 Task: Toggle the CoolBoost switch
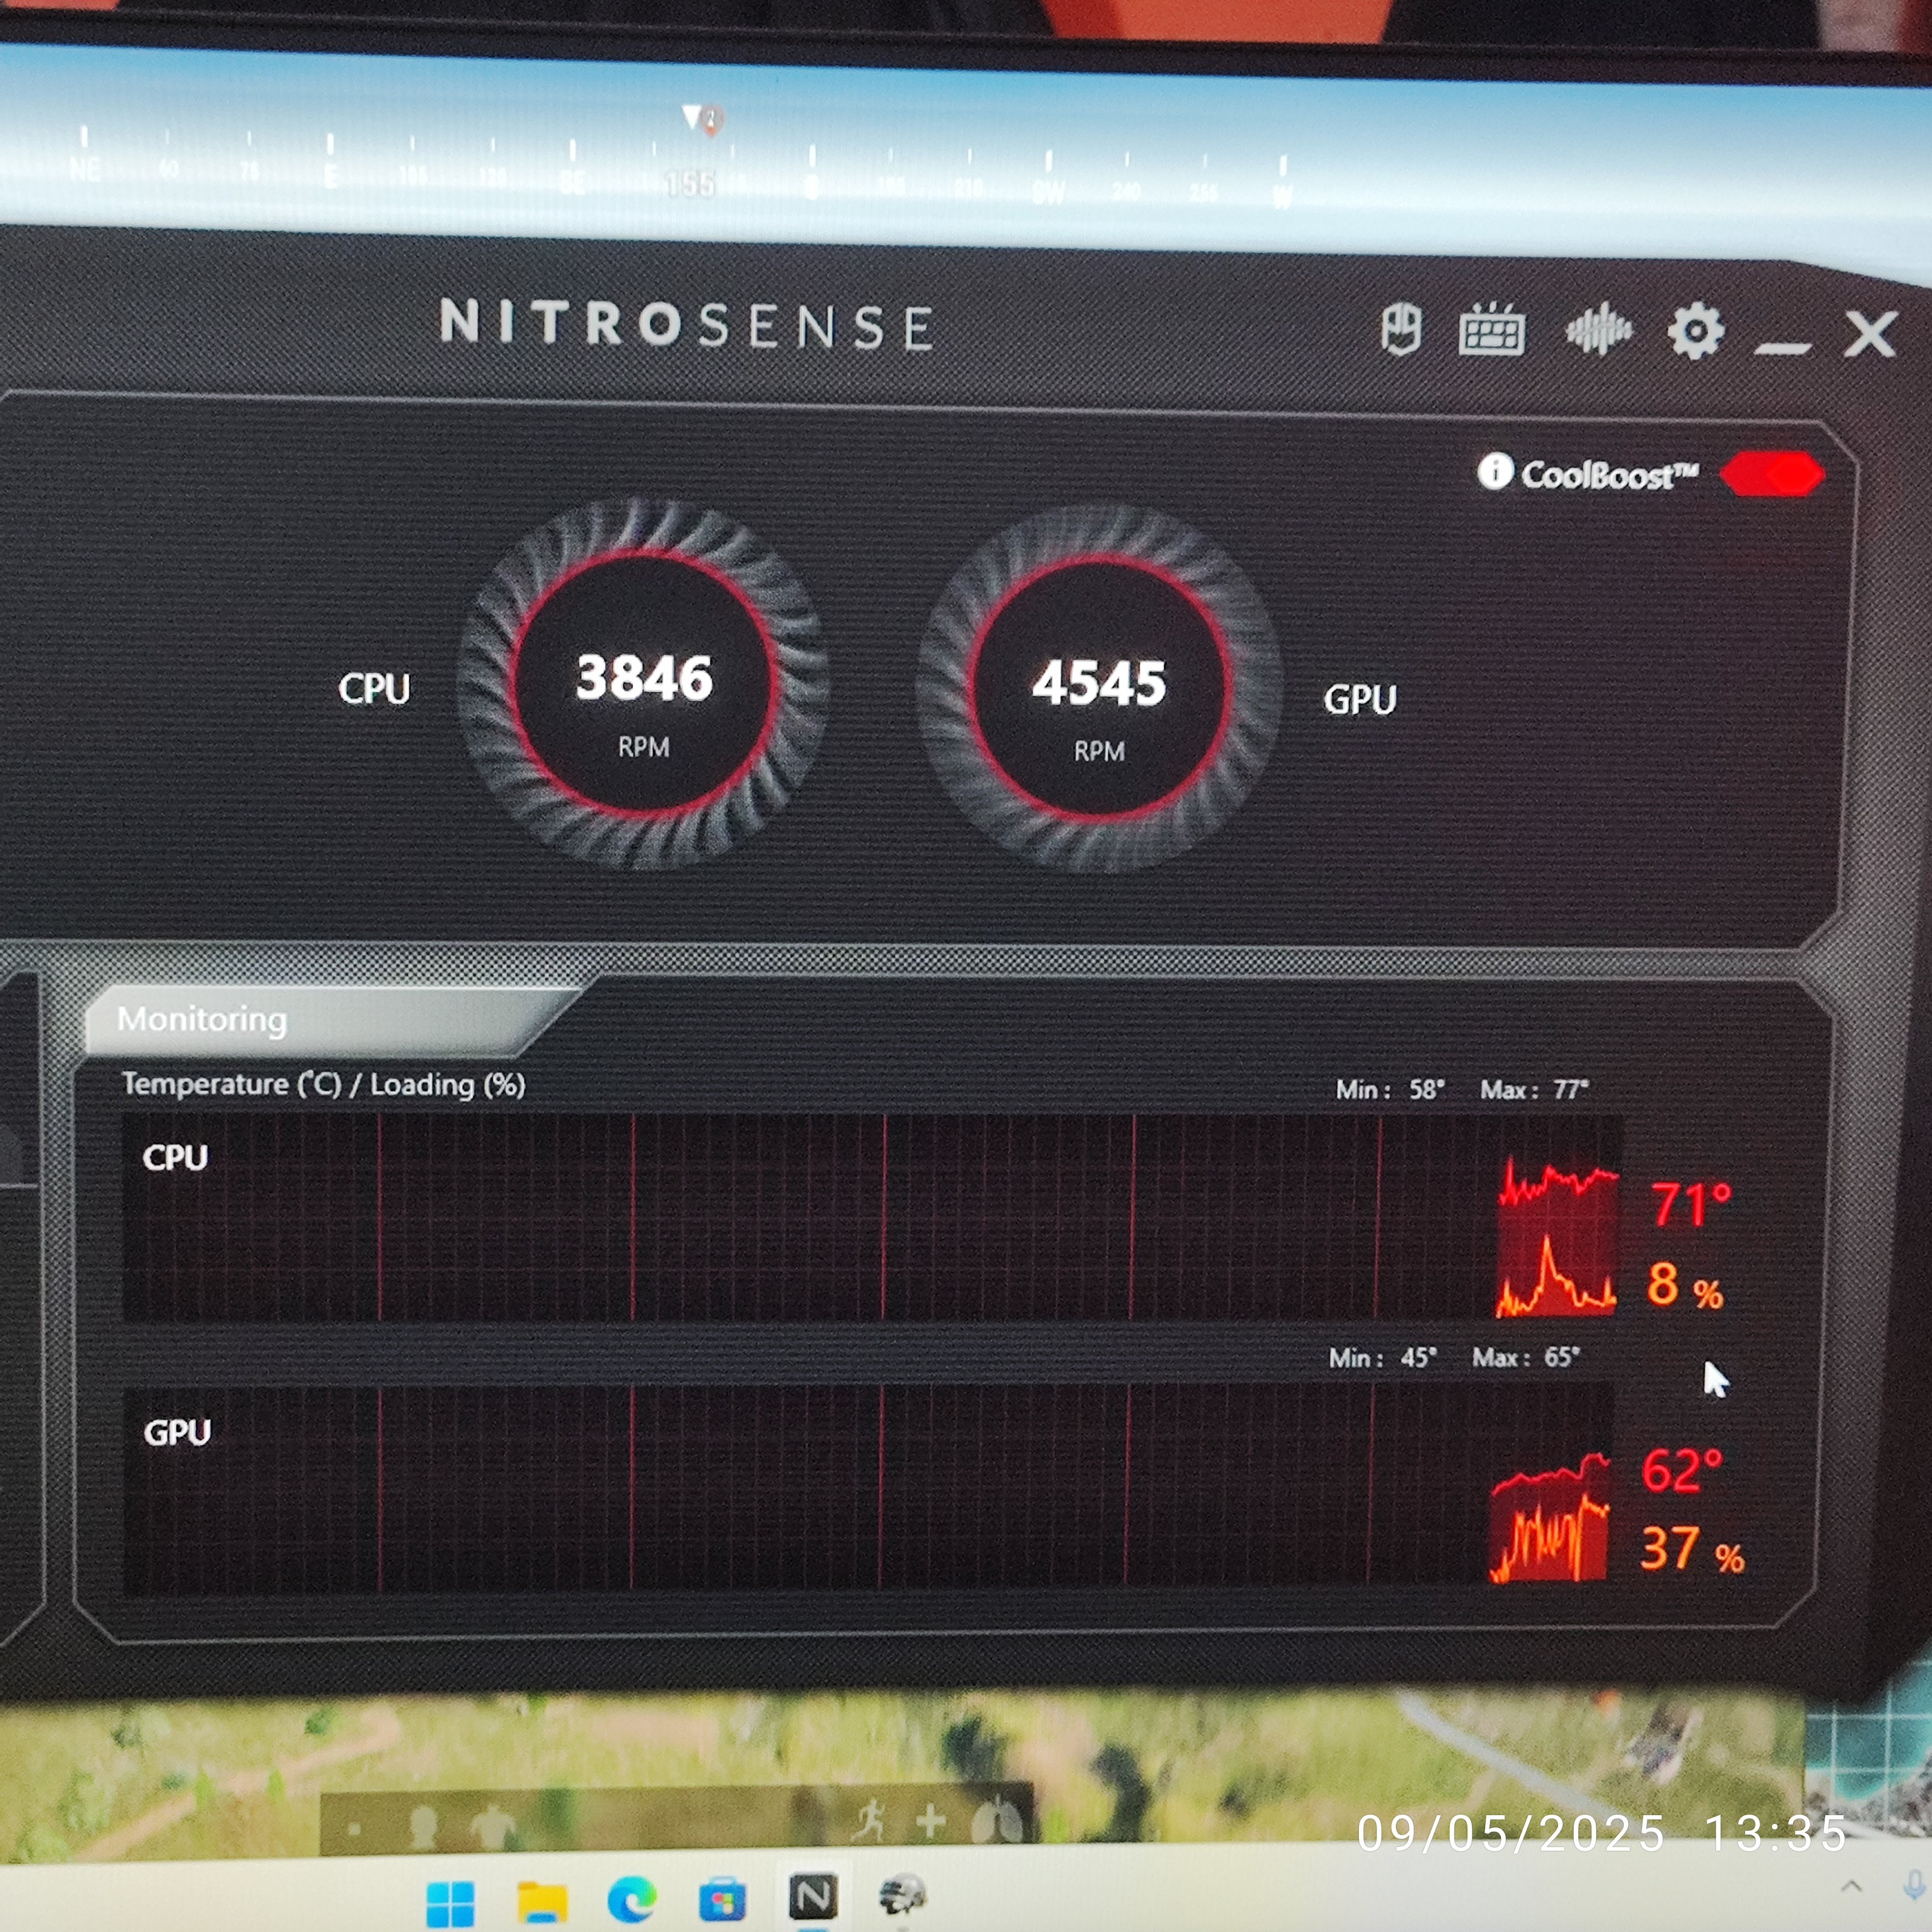pos(1772,474)
